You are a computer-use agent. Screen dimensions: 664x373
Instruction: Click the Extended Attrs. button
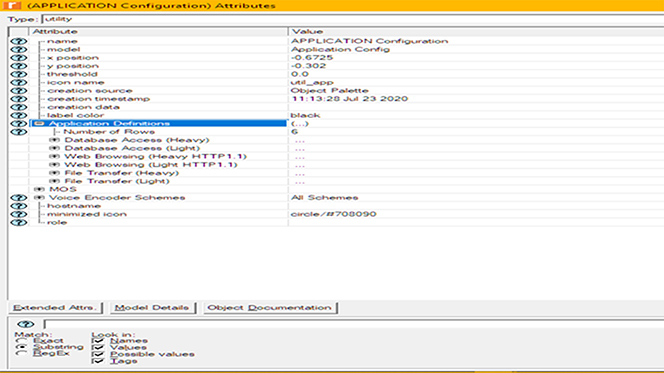click(55, 308)
